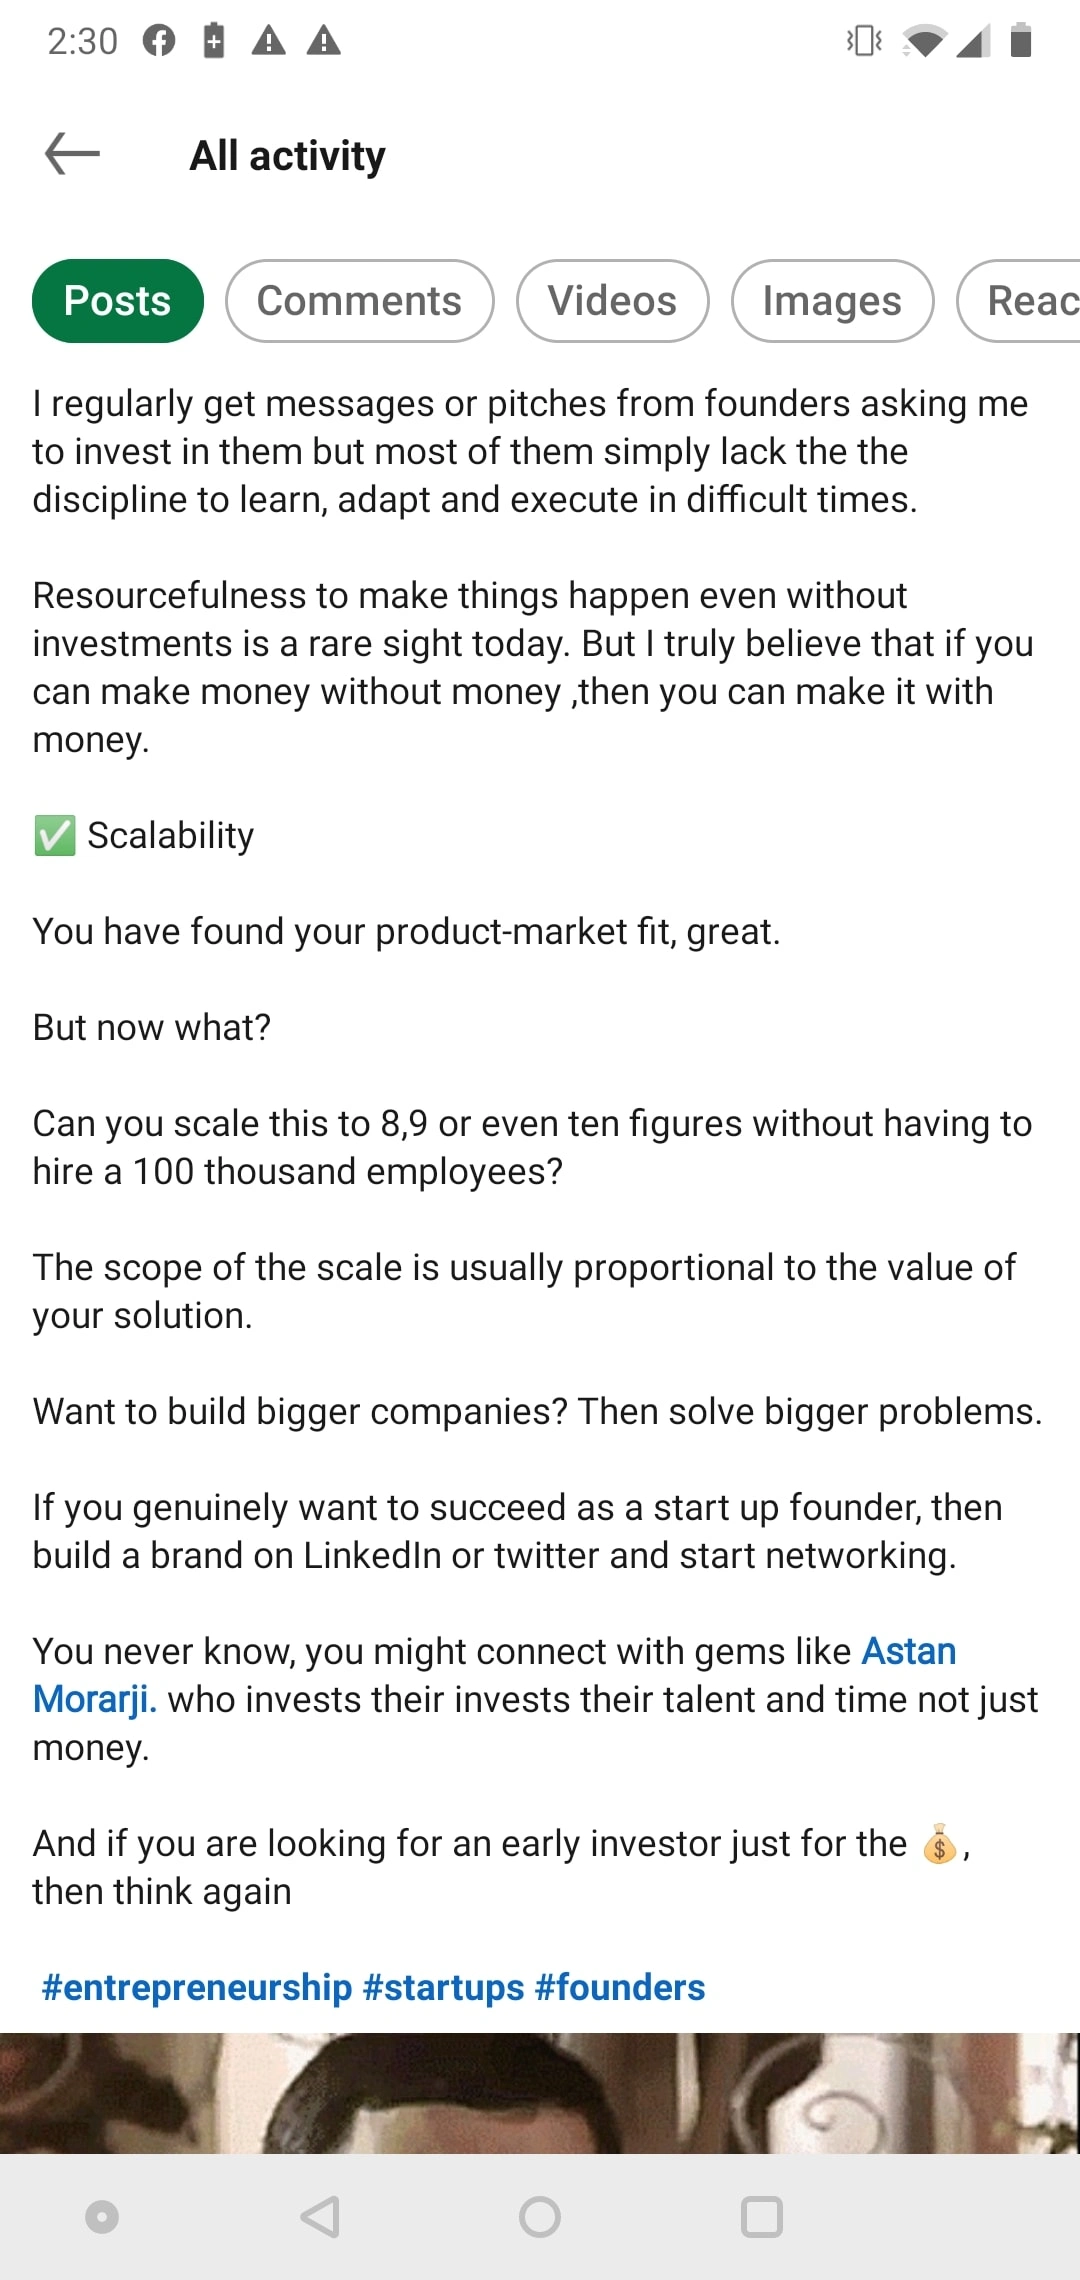Viewport: 1080px width, 2280px height.
Task: Tap the battery saver notification icon
Action: (214, 41)
